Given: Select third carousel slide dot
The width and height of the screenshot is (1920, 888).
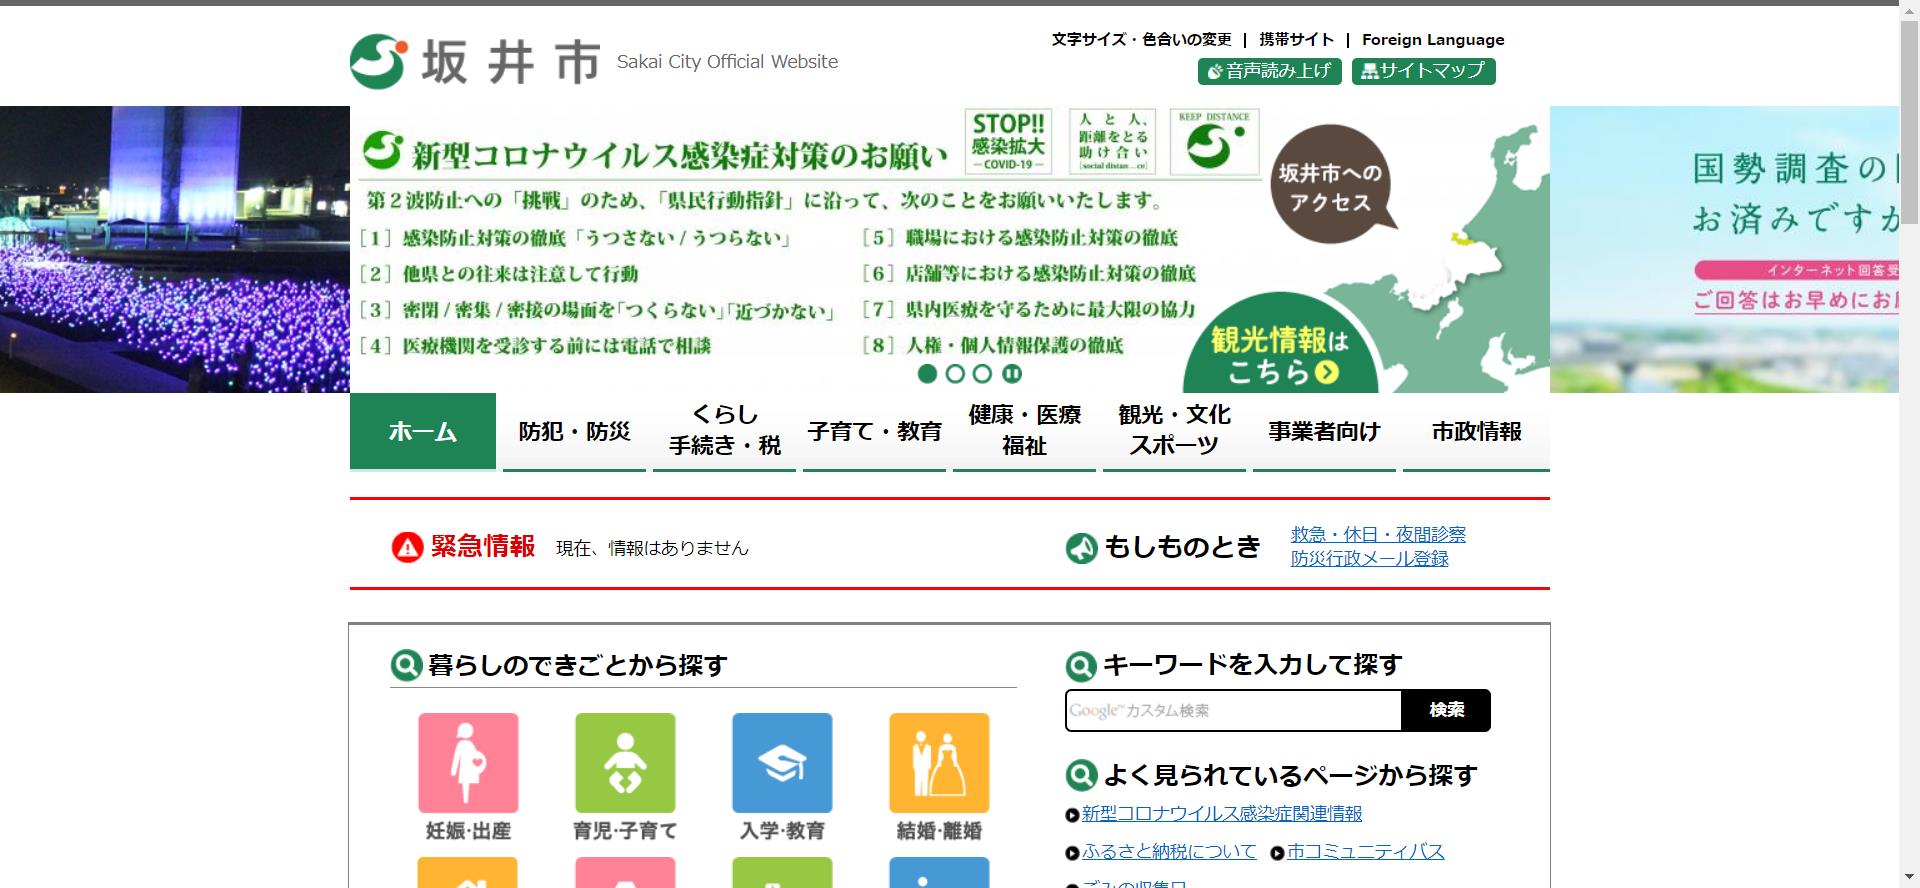Looking at the screenshot, I should tap(983, 374).
